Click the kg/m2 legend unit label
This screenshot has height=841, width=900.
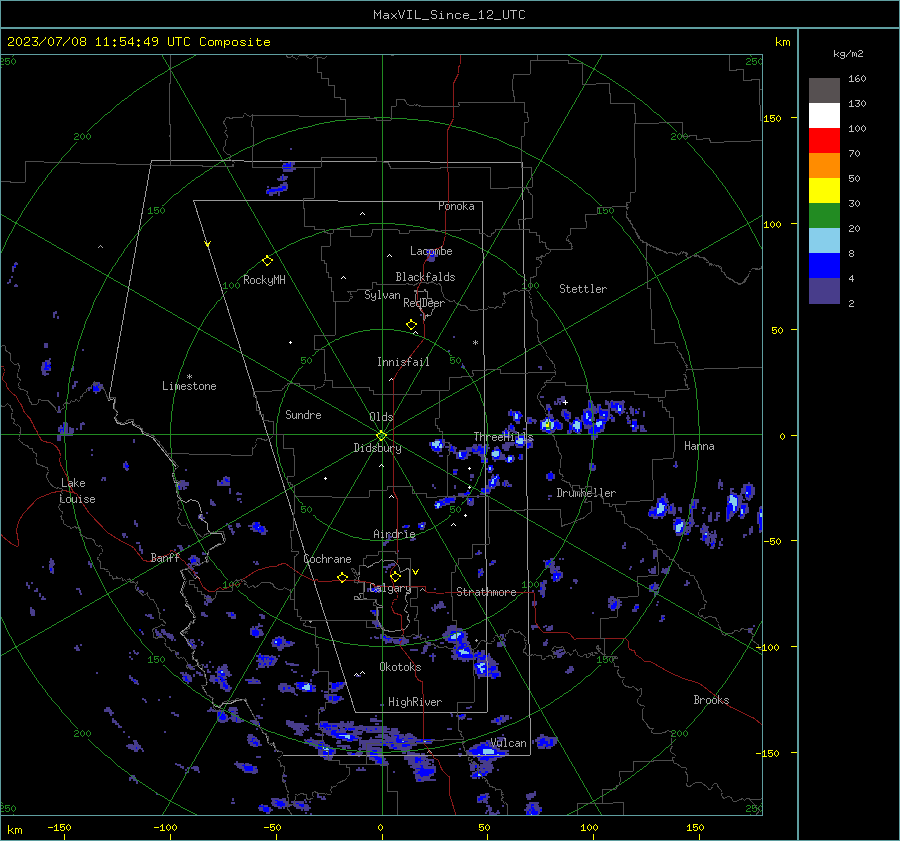[848, 54]
